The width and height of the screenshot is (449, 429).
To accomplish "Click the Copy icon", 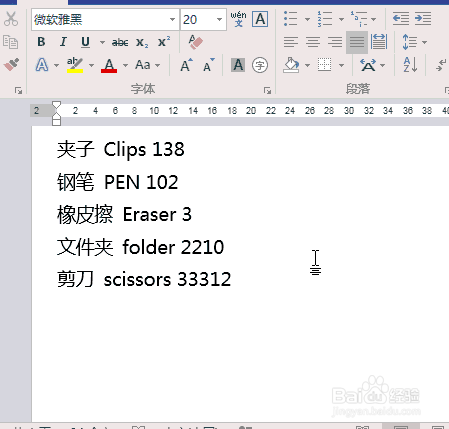I will (x=10, y=42).
